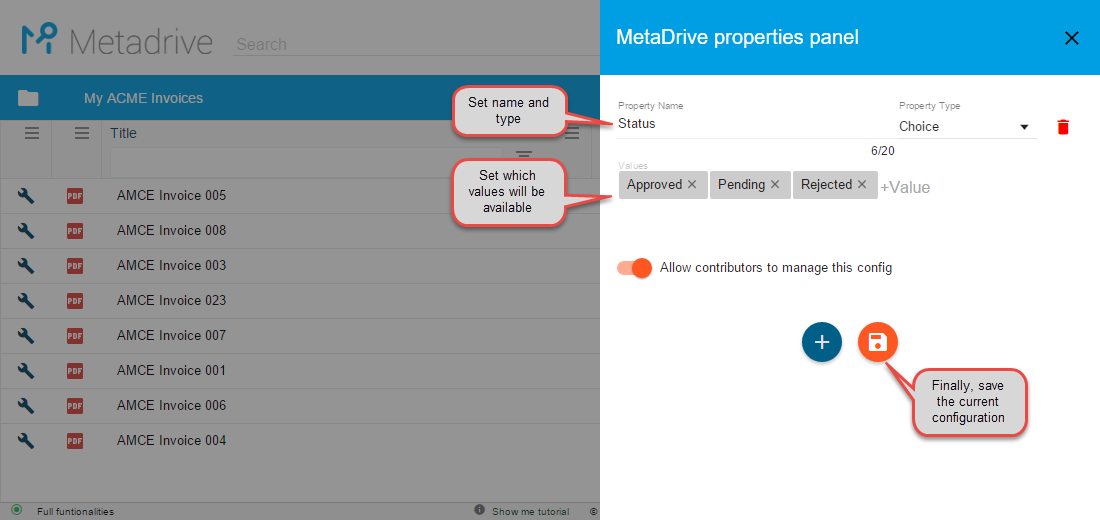Select the Approved value chip label
The image size is (1100, 520).
coord(655,185)
